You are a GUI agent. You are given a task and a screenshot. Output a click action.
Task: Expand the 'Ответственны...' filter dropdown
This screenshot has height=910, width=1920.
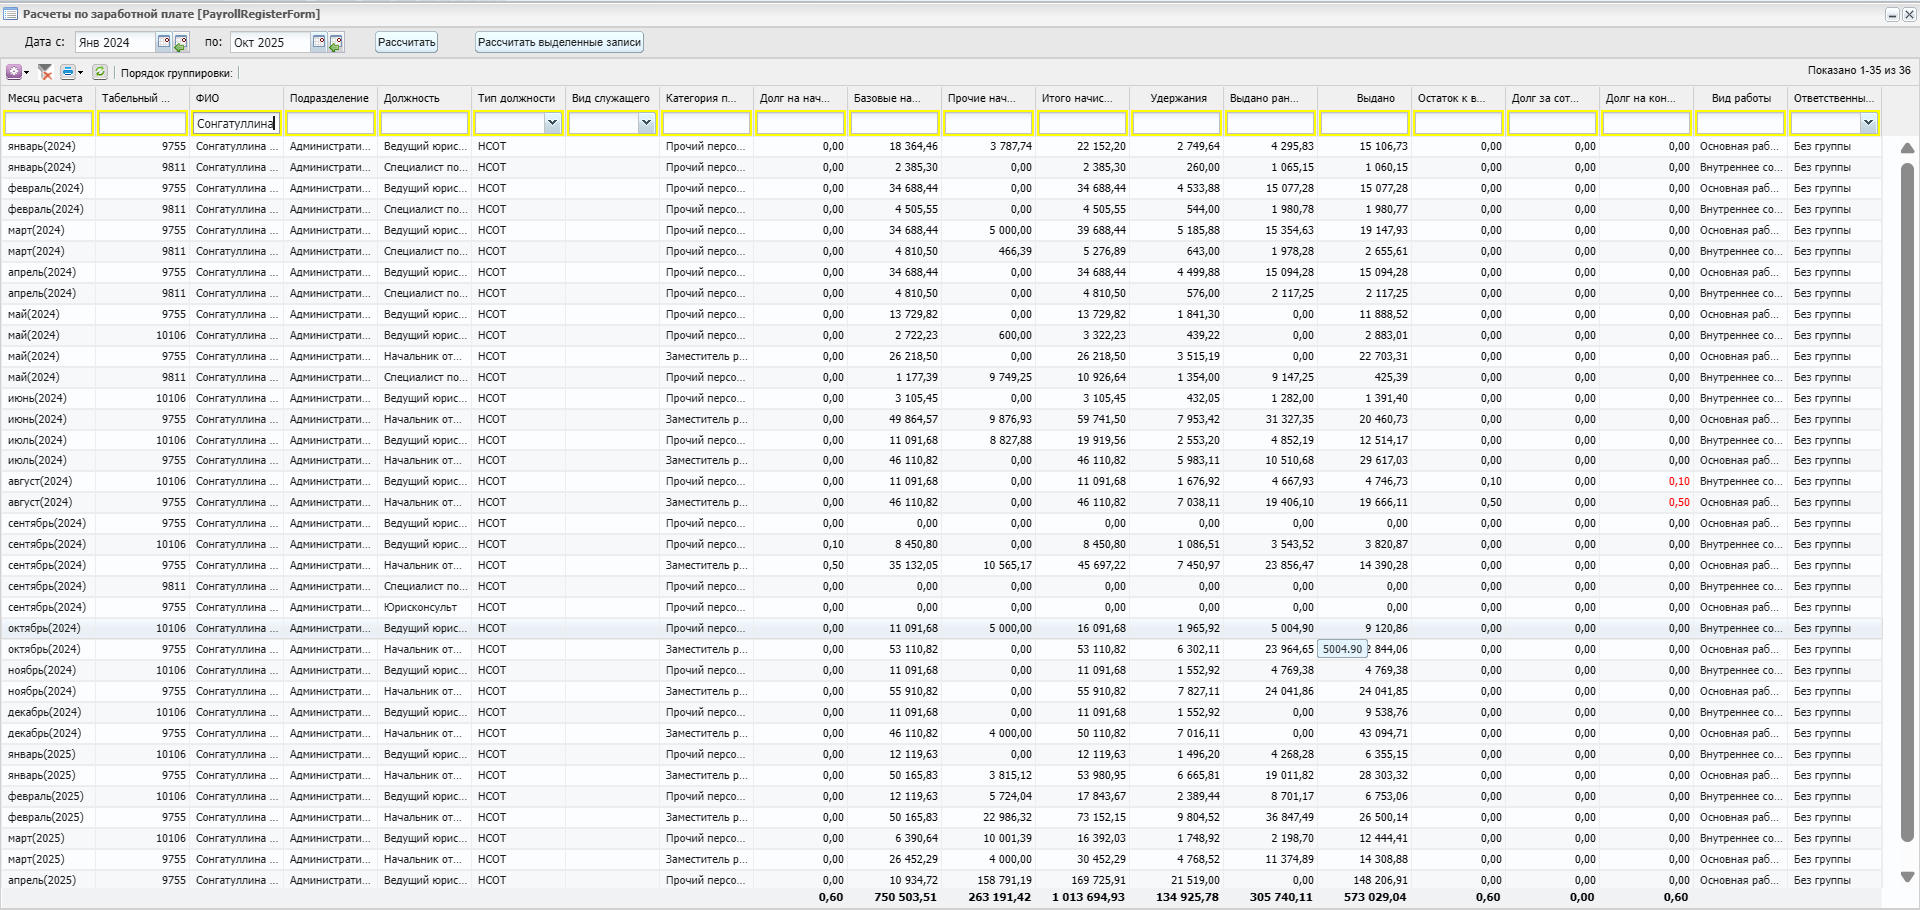click(x=1868, y=123)
